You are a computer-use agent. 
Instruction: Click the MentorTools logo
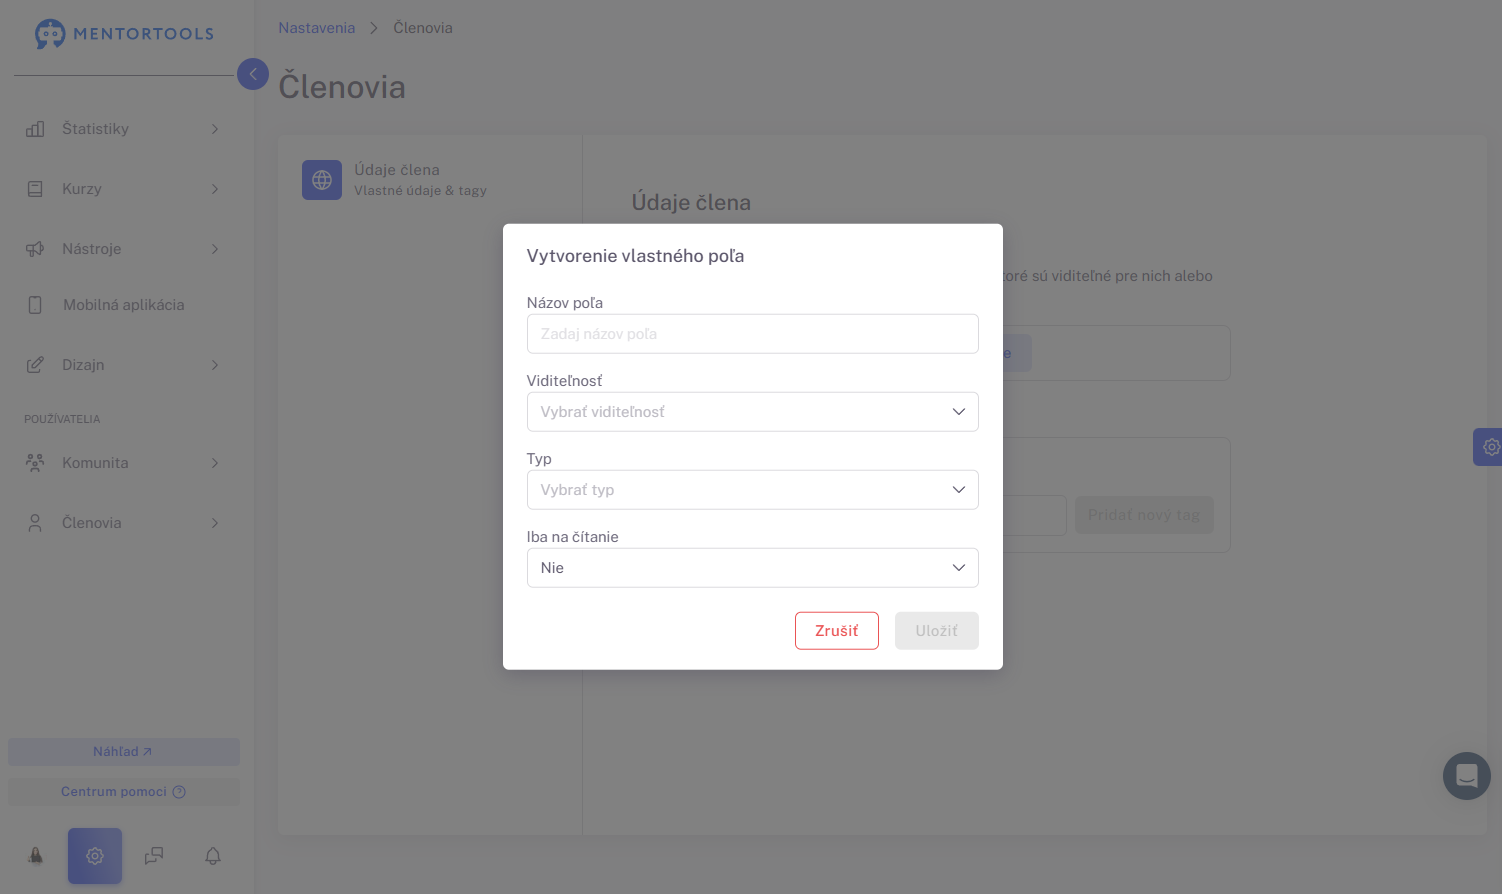[x=124, y=33]
